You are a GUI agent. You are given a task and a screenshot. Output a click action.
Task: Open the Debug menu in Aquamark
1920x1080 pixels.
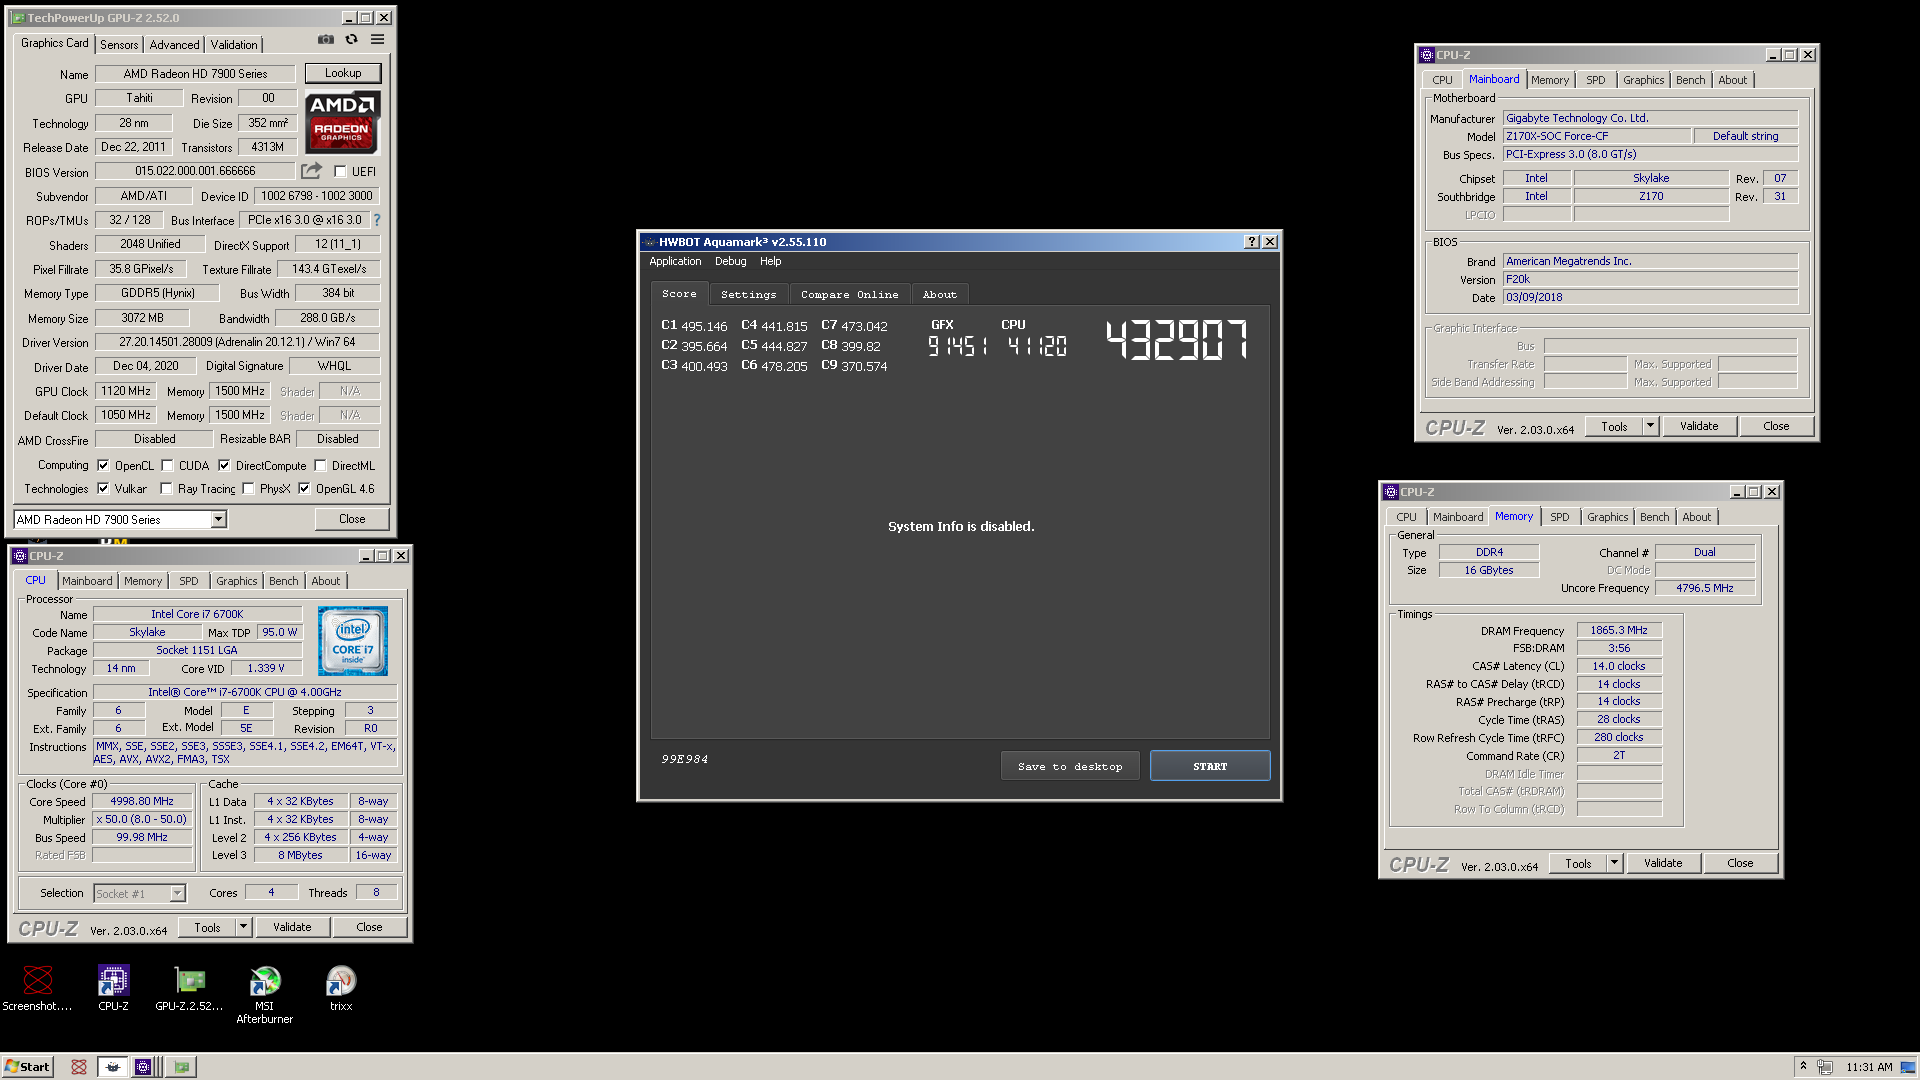point(730,261)
